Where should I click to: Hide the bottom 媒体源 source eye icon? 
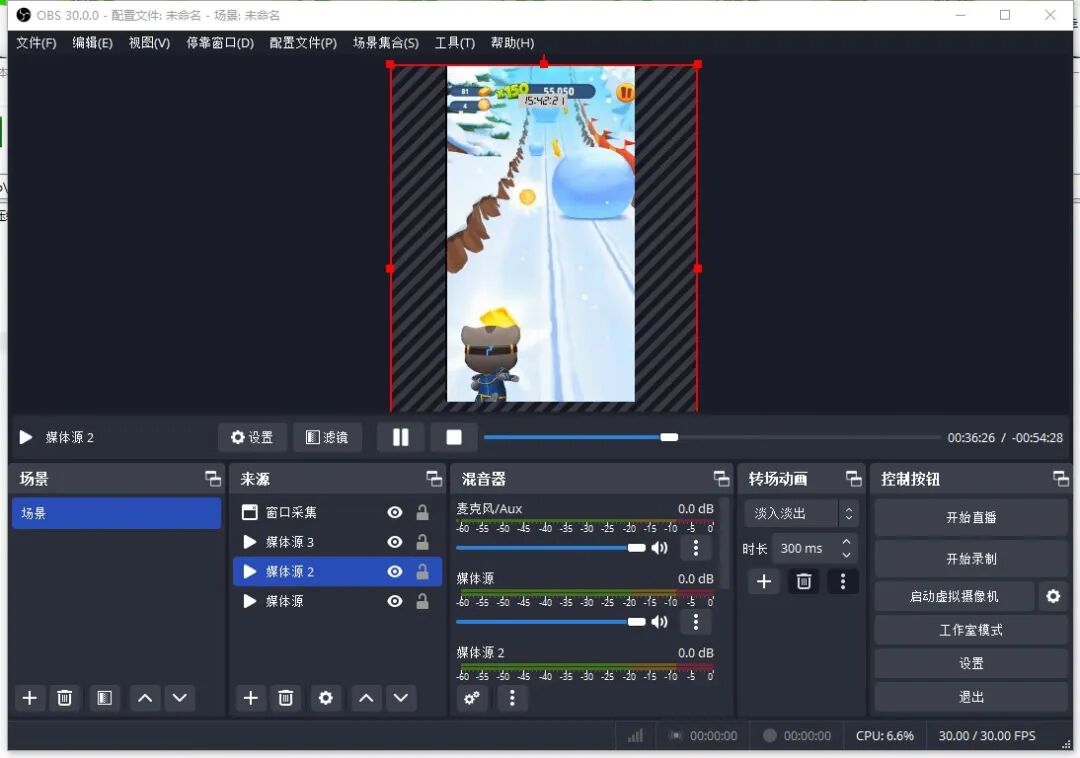point(395,601)
